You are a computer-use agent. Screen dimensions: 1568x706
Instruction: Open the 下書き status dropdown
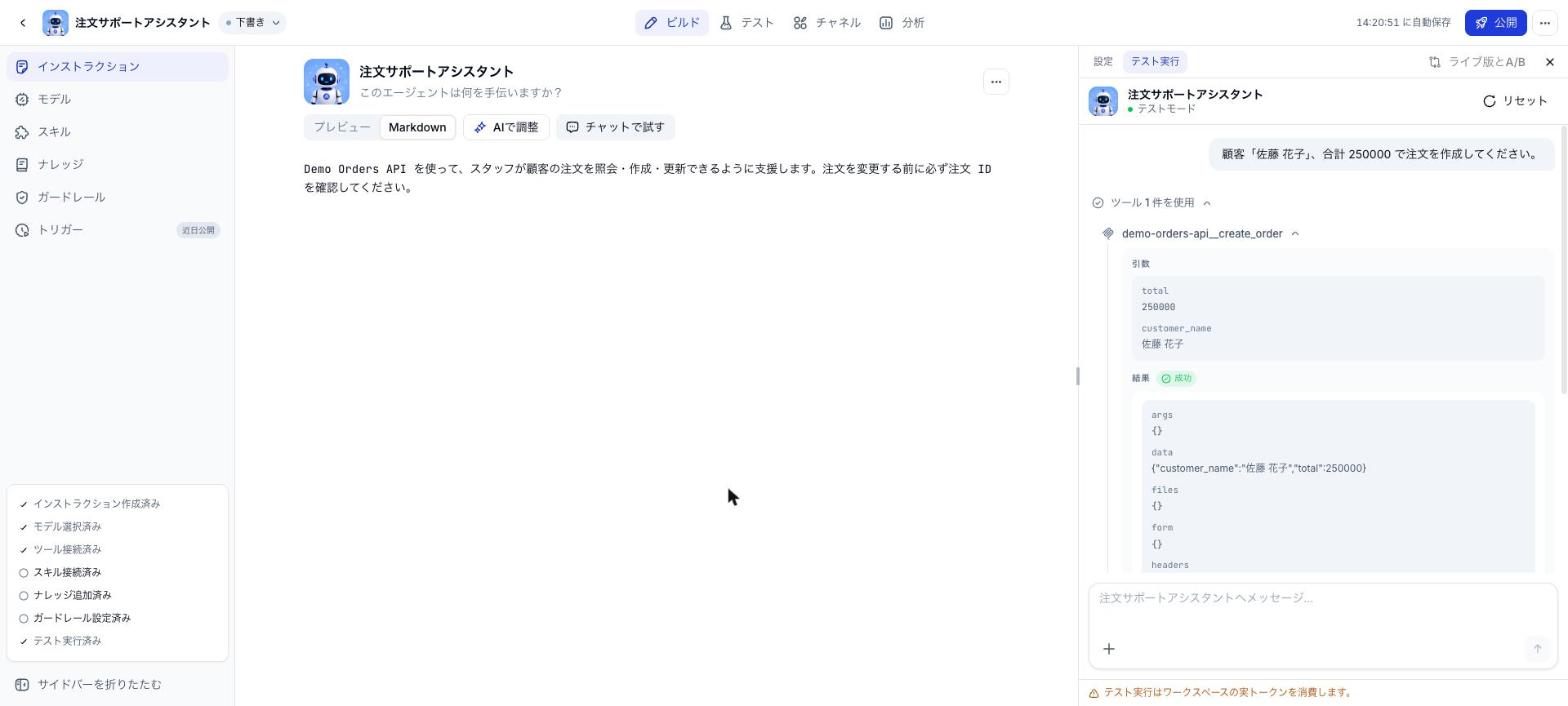[x=252, y=22]
